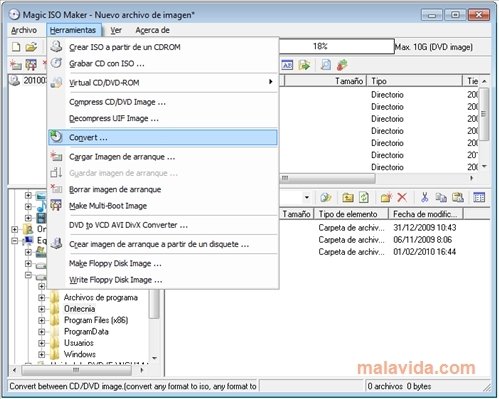Click the down arrow of folder tree scrollbar
The width and height of the screenshot is (499, 399).
pos(154,358)
